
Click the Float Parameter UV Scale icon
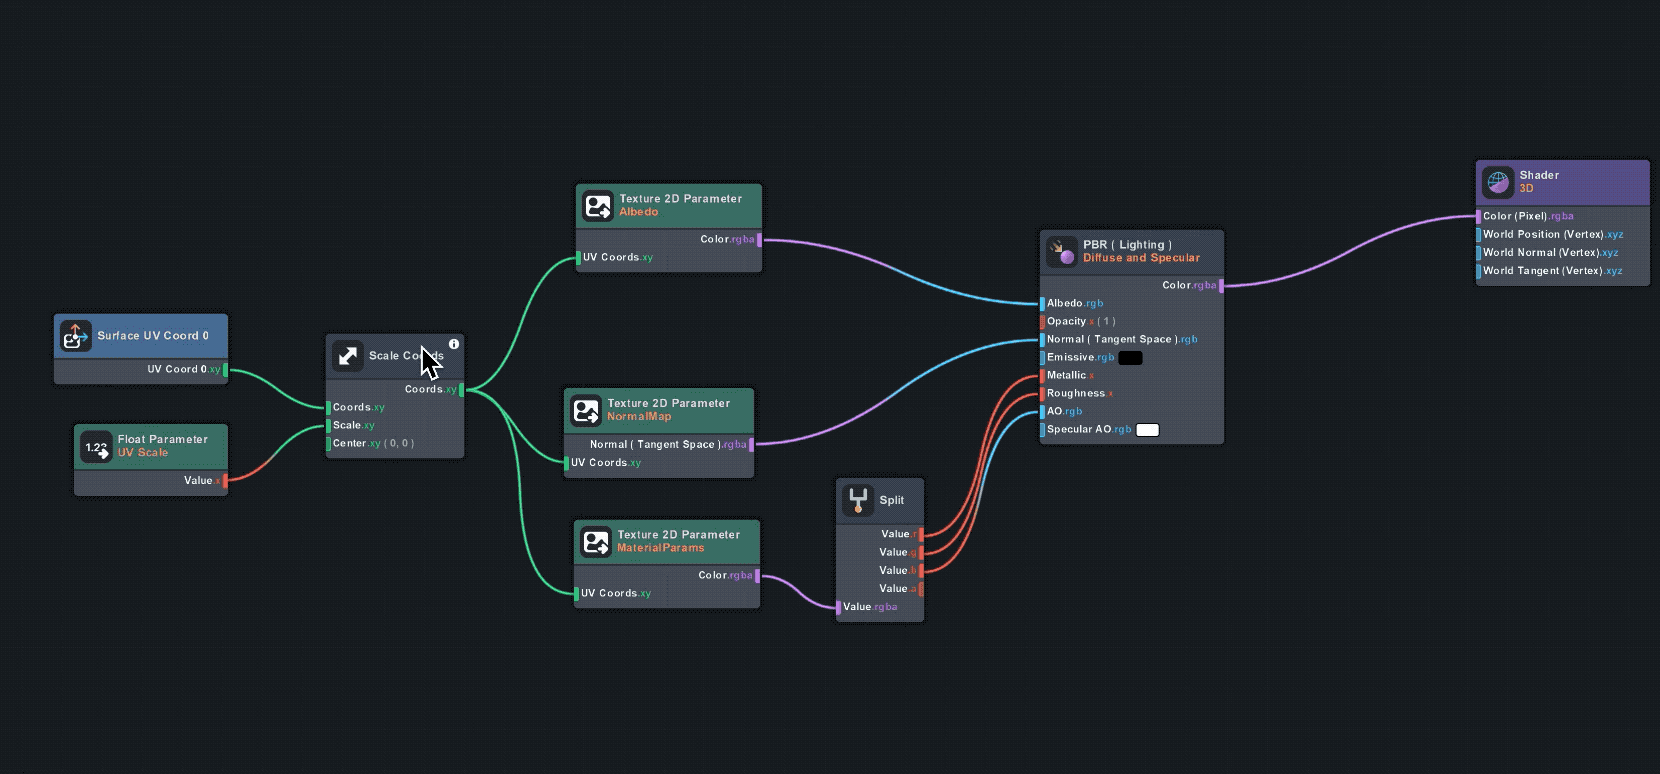tap(96, 447)
